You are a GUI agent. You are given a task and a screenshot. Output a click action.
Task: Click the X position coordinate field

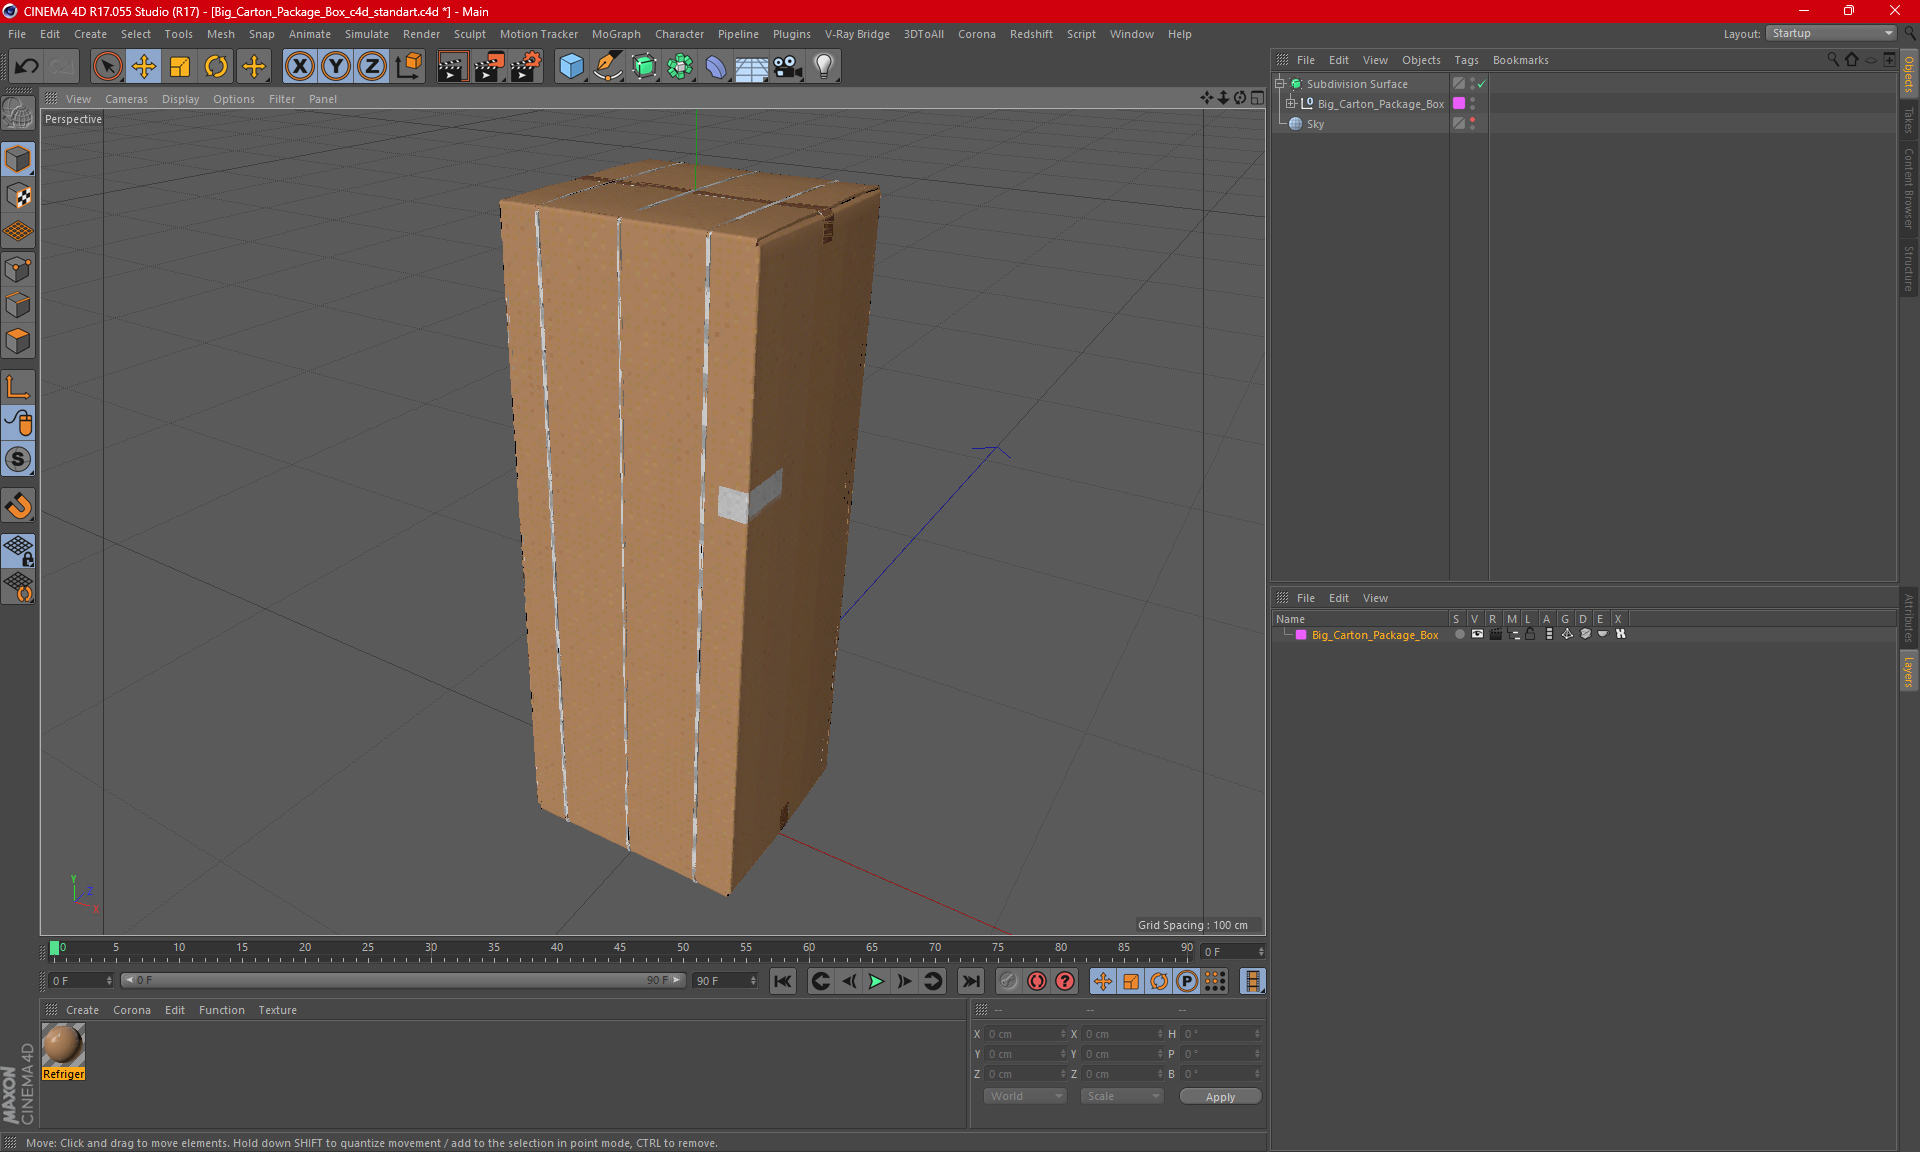(1026, 1034)
